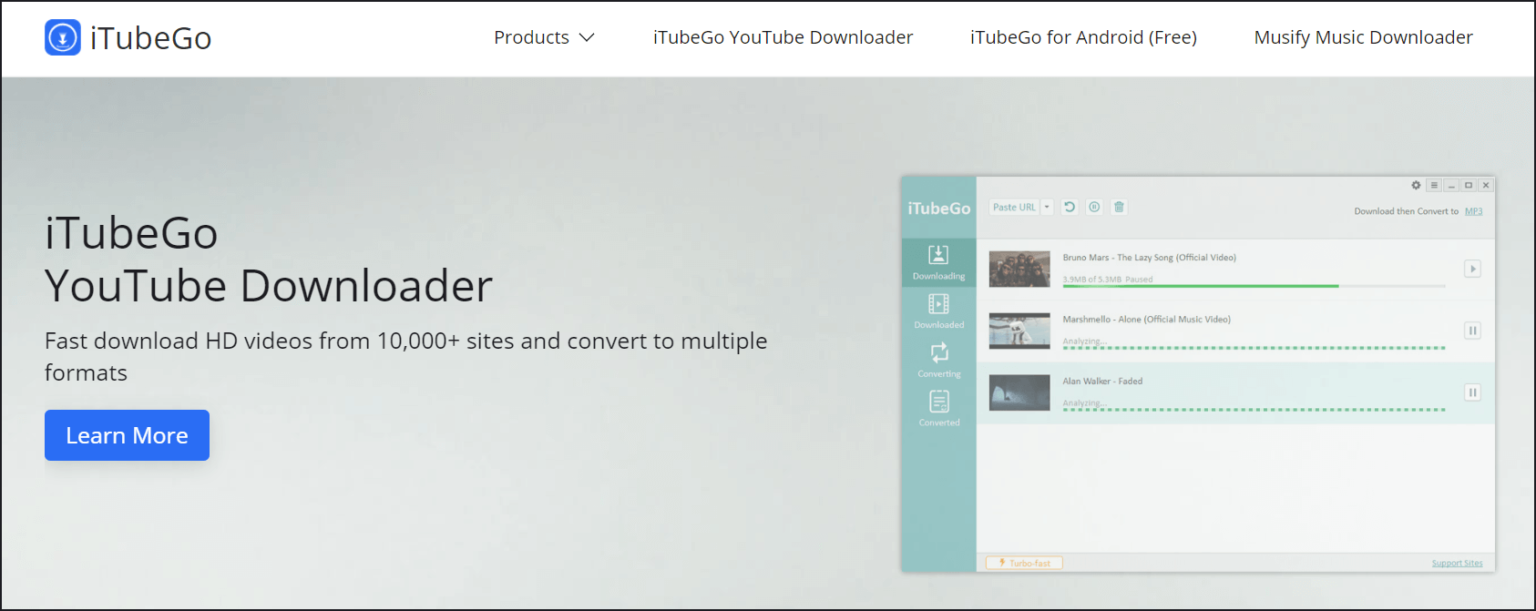The width and height of the screenshot is (1536, 611).
Task: Open settings gear in app window
Action: [1415, 185]
